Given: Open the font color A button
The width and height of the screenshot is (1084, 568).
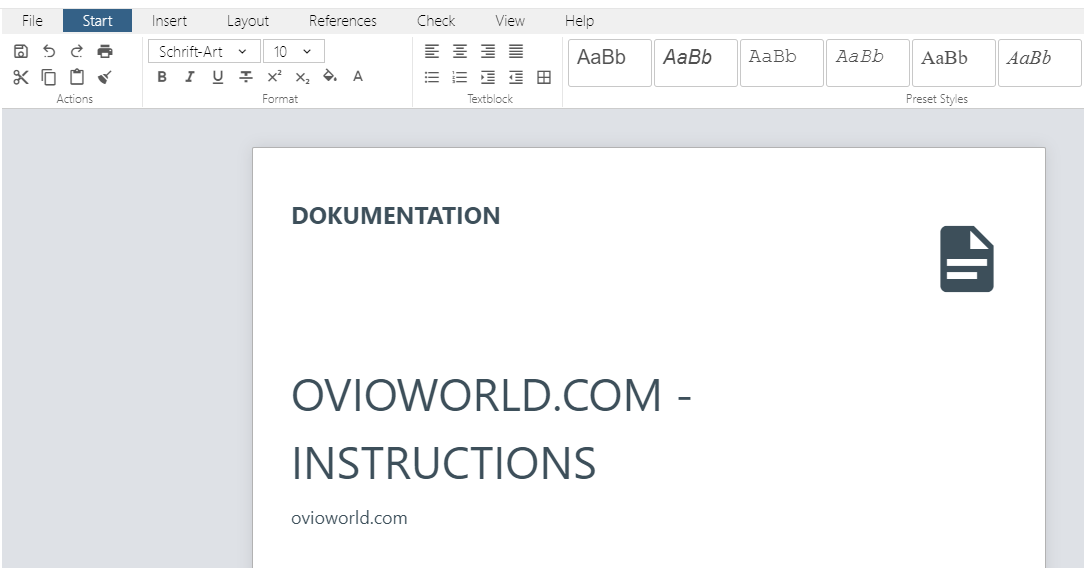Looking at the screenshot, I should click(x=357, y=77).
